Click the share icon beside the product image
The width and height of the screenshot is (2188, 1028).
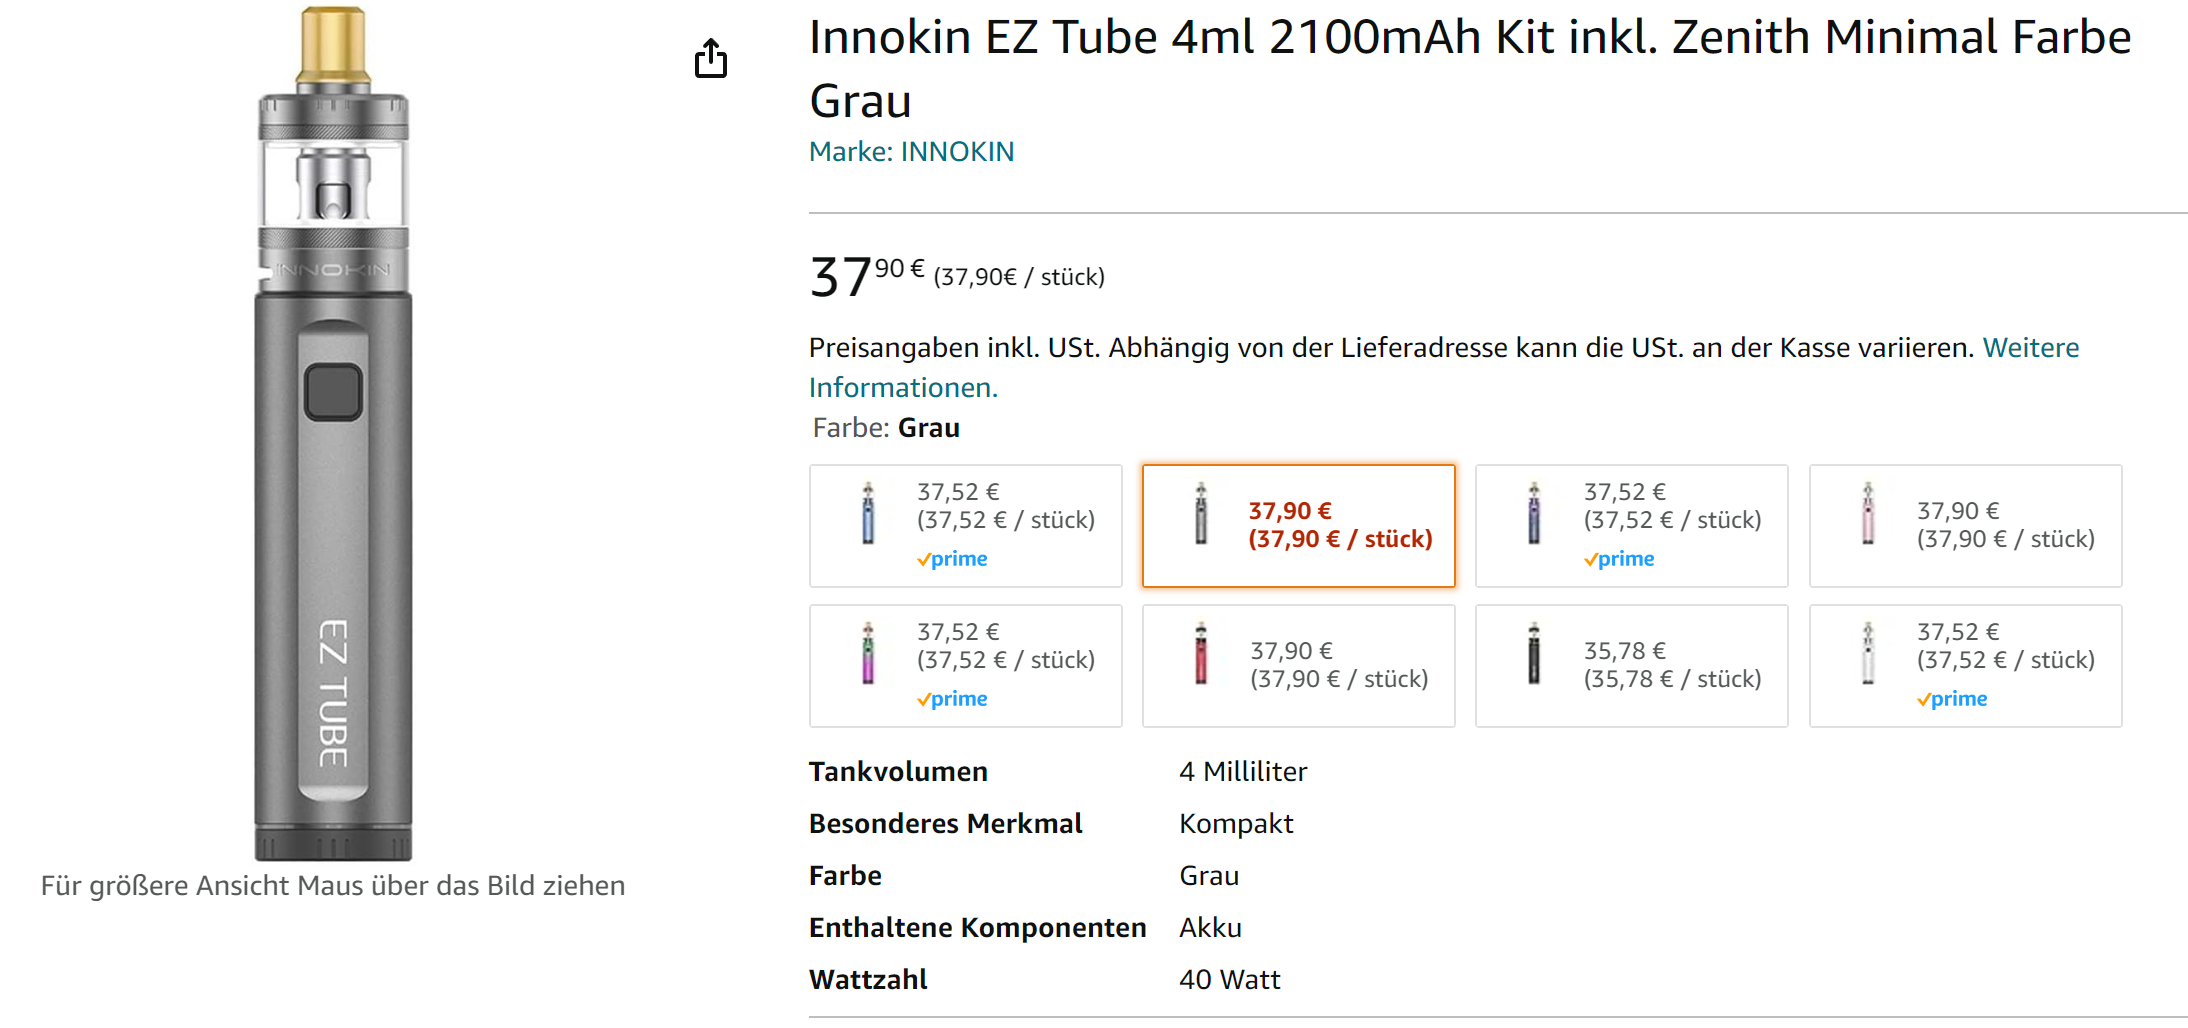coord(711,58)
